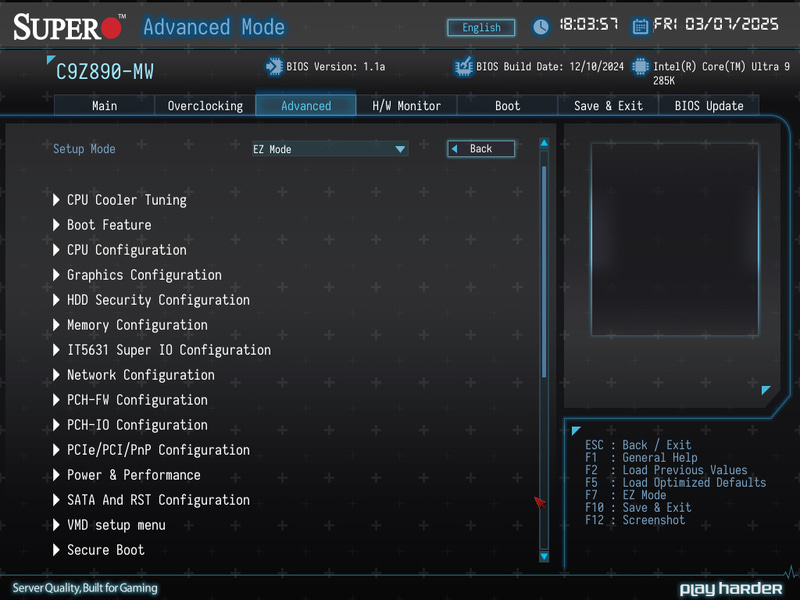This screenshot has width=800, height=600.
Task: Click the ESC Back / Exit hint
Action: pos(638,445)
